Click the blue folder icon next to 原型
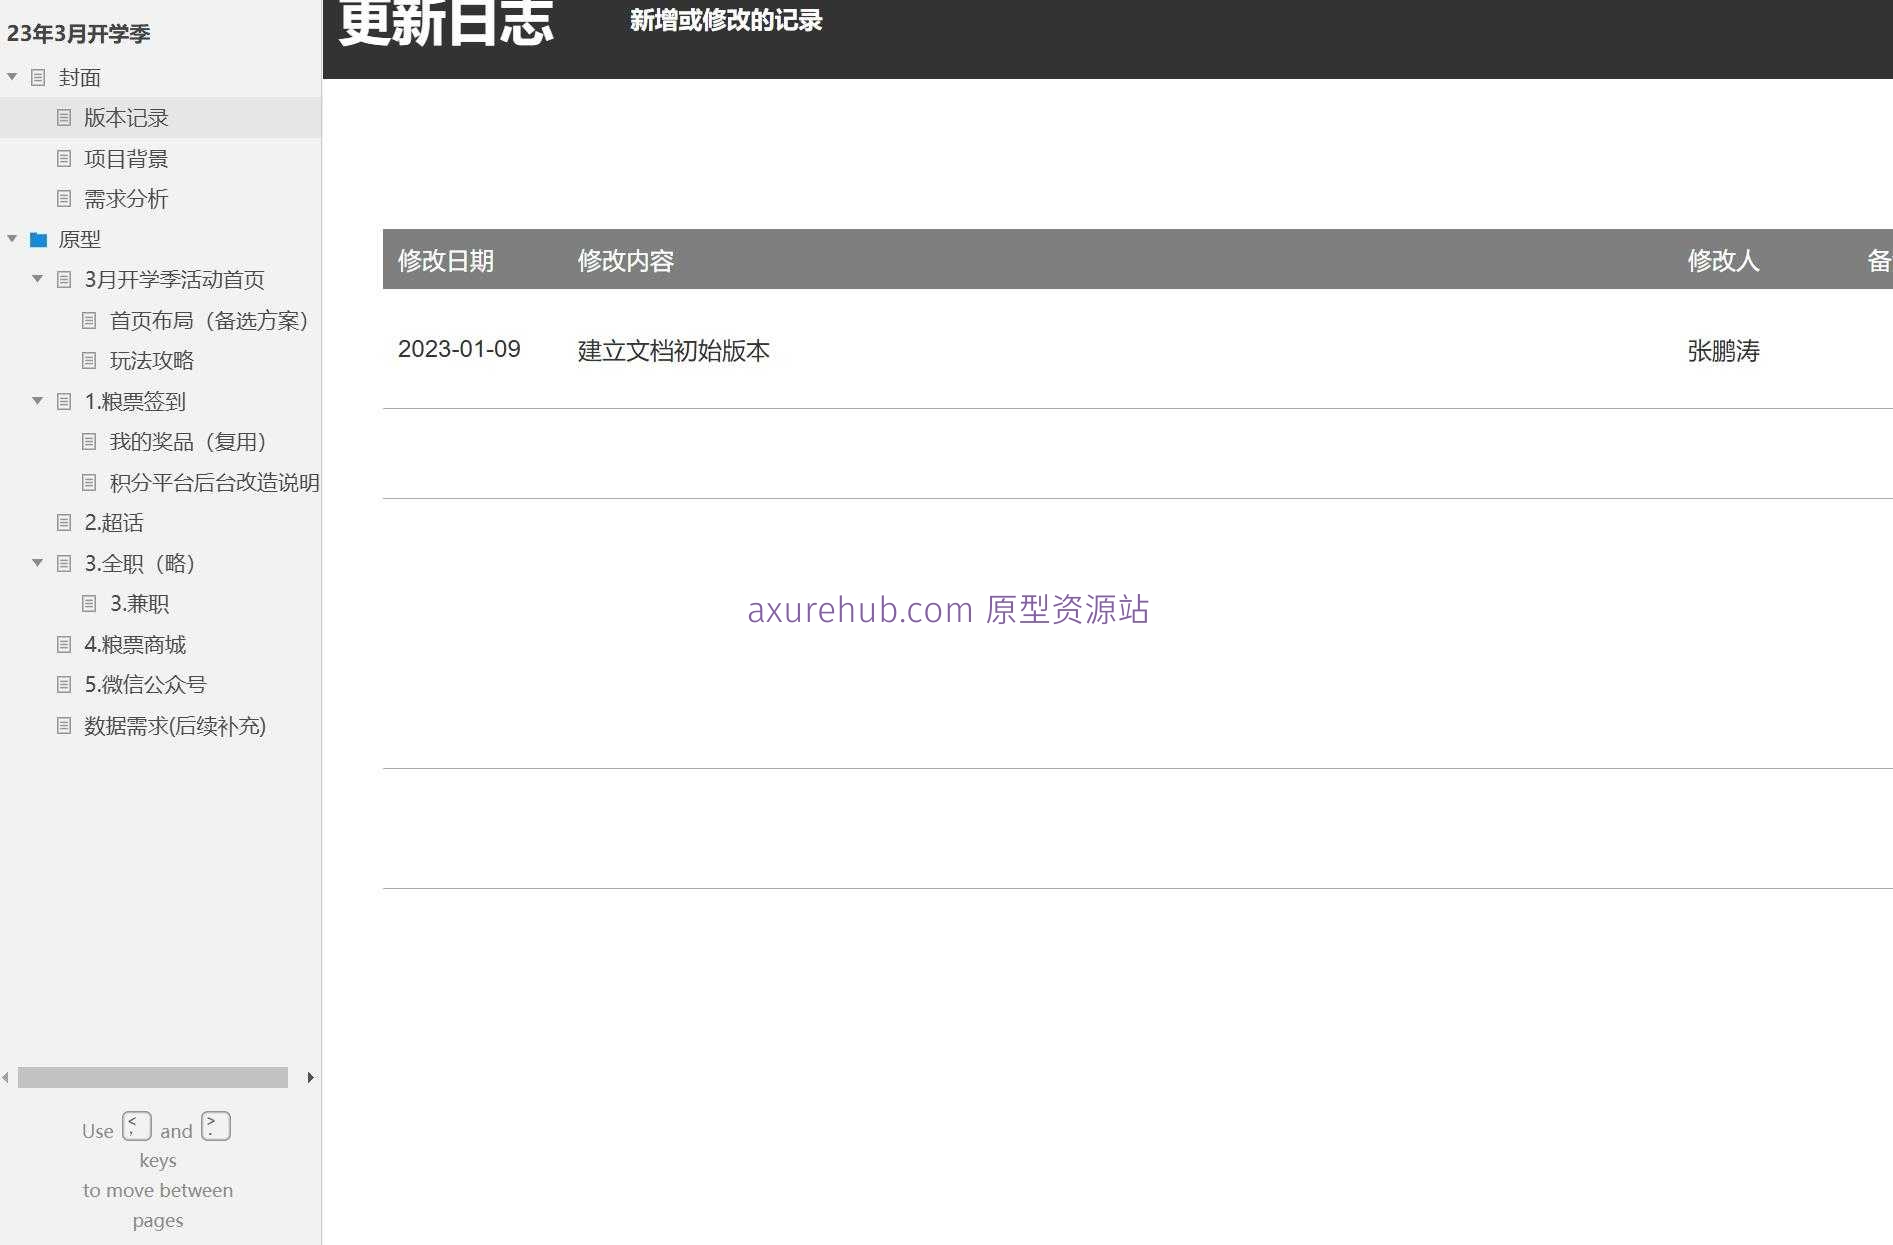The width and height of the screenshot is (1893, 1245). [x=38, y=239]
